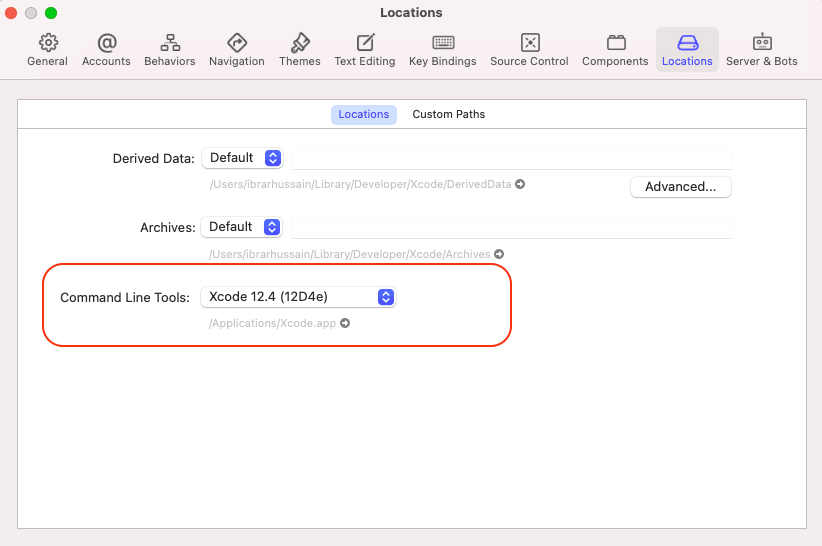
Task: Reveal Xcode.app location via arrow icon
Action: (345, 323)
